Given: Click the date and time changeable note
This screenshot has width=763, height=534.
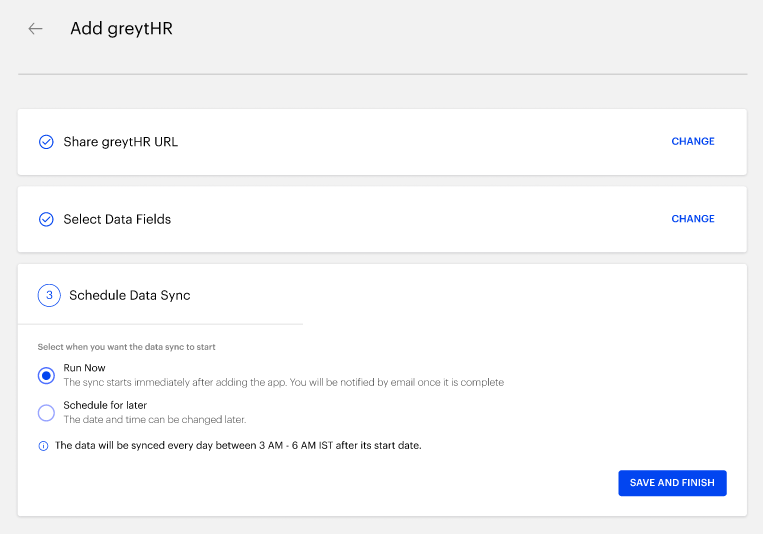Looking at the screenshot, I should point(155,420).
